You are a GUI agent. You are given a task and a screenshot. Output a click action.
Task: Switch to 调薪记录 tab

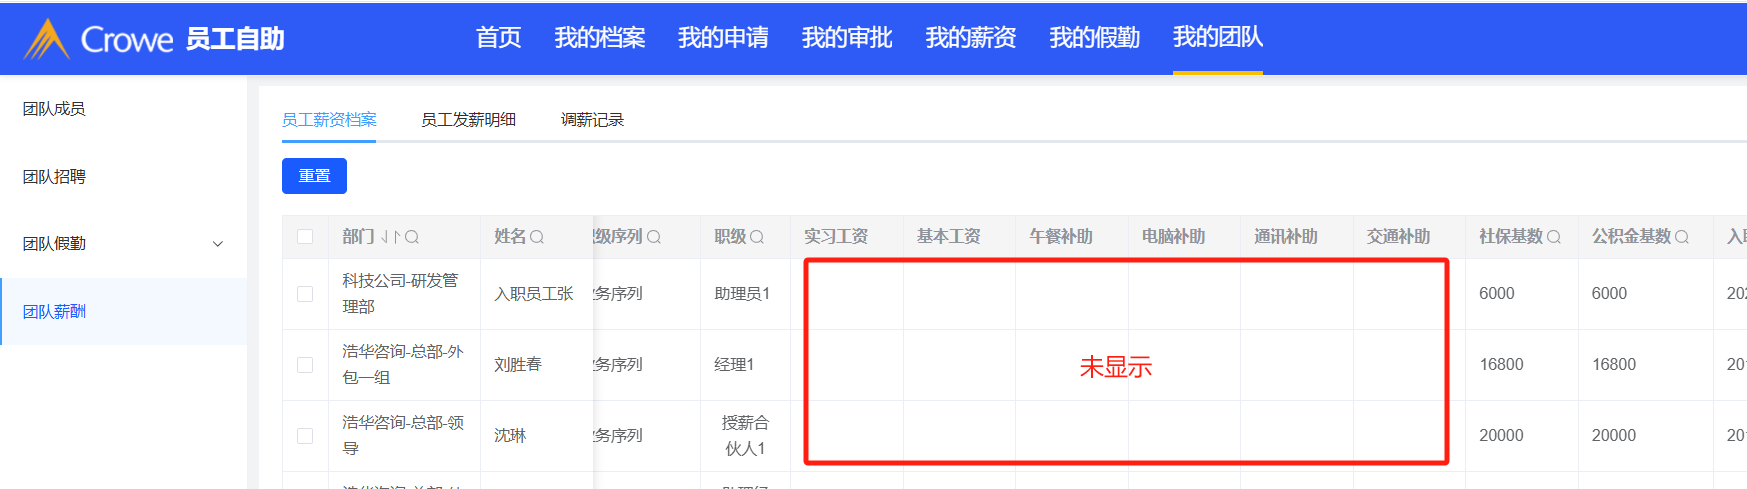point(592,120)
